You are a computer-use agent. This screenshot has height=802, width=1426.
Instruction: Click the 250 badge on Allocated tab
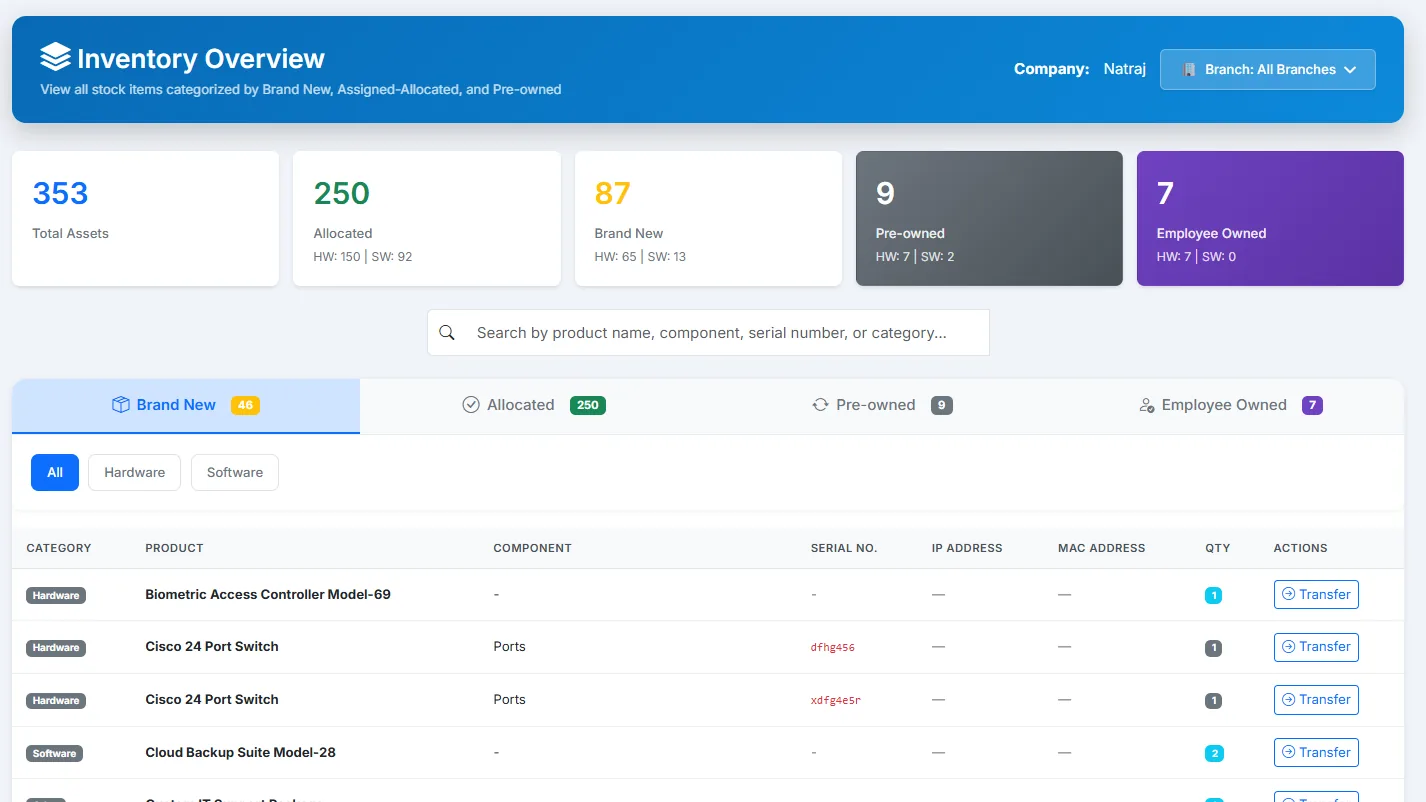pos(588,405)
